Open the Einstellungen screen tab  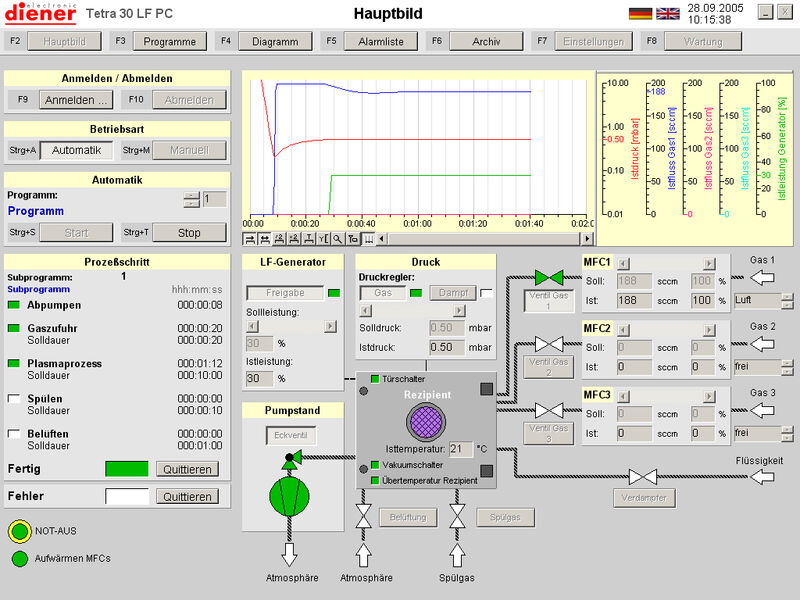[593, 41]
